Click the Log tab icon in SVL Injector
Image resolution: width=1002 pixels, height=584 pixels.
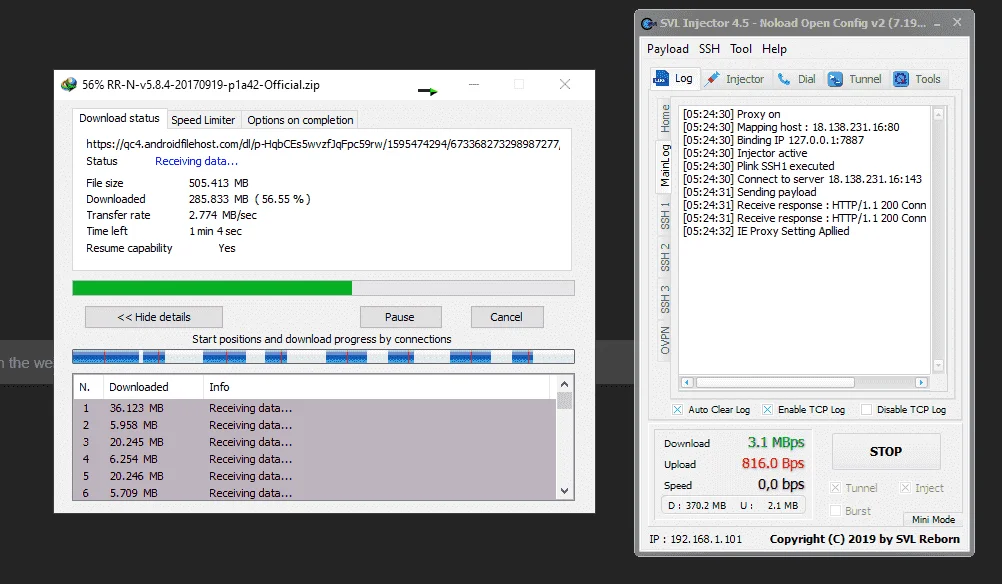[660, 79]
